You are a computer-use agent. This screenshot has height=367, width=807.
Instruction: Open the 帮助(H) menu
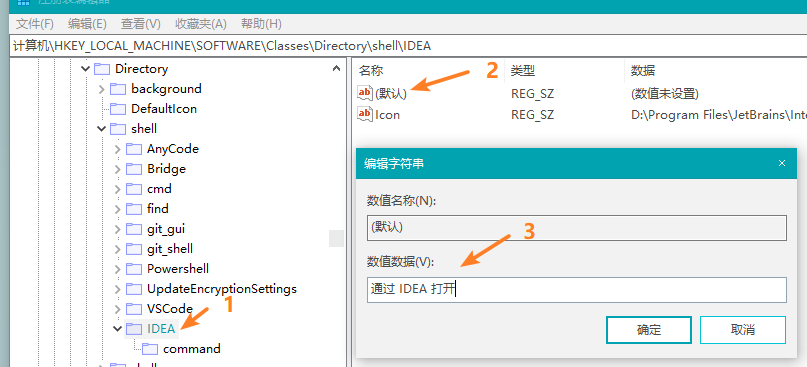[261, 24]
